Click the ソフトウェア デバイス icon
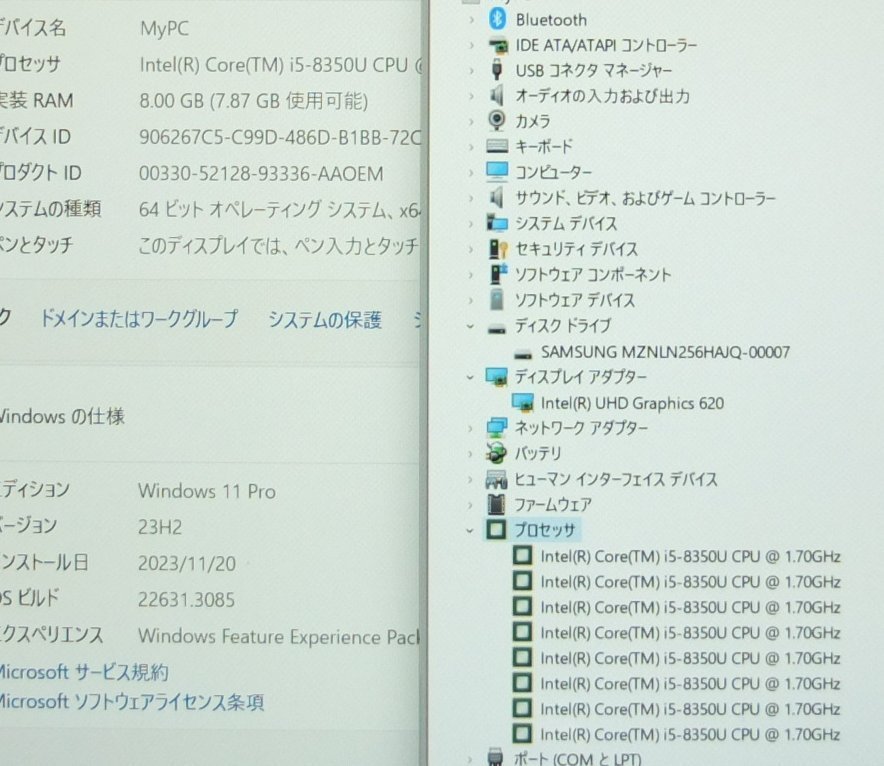Screen dimensions: 884x766 click(x=497, y=299)
